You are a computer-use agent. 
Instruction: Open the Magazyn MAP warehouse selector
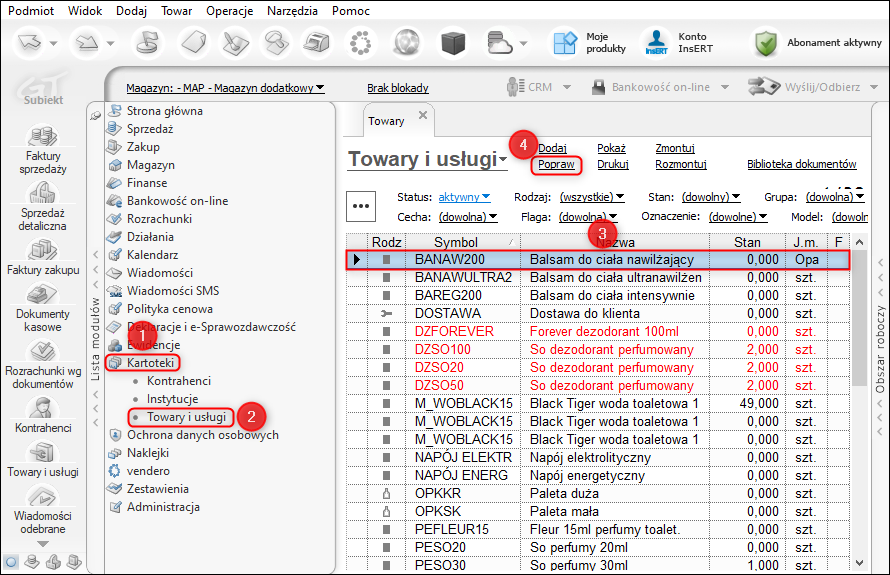(225, 88)
